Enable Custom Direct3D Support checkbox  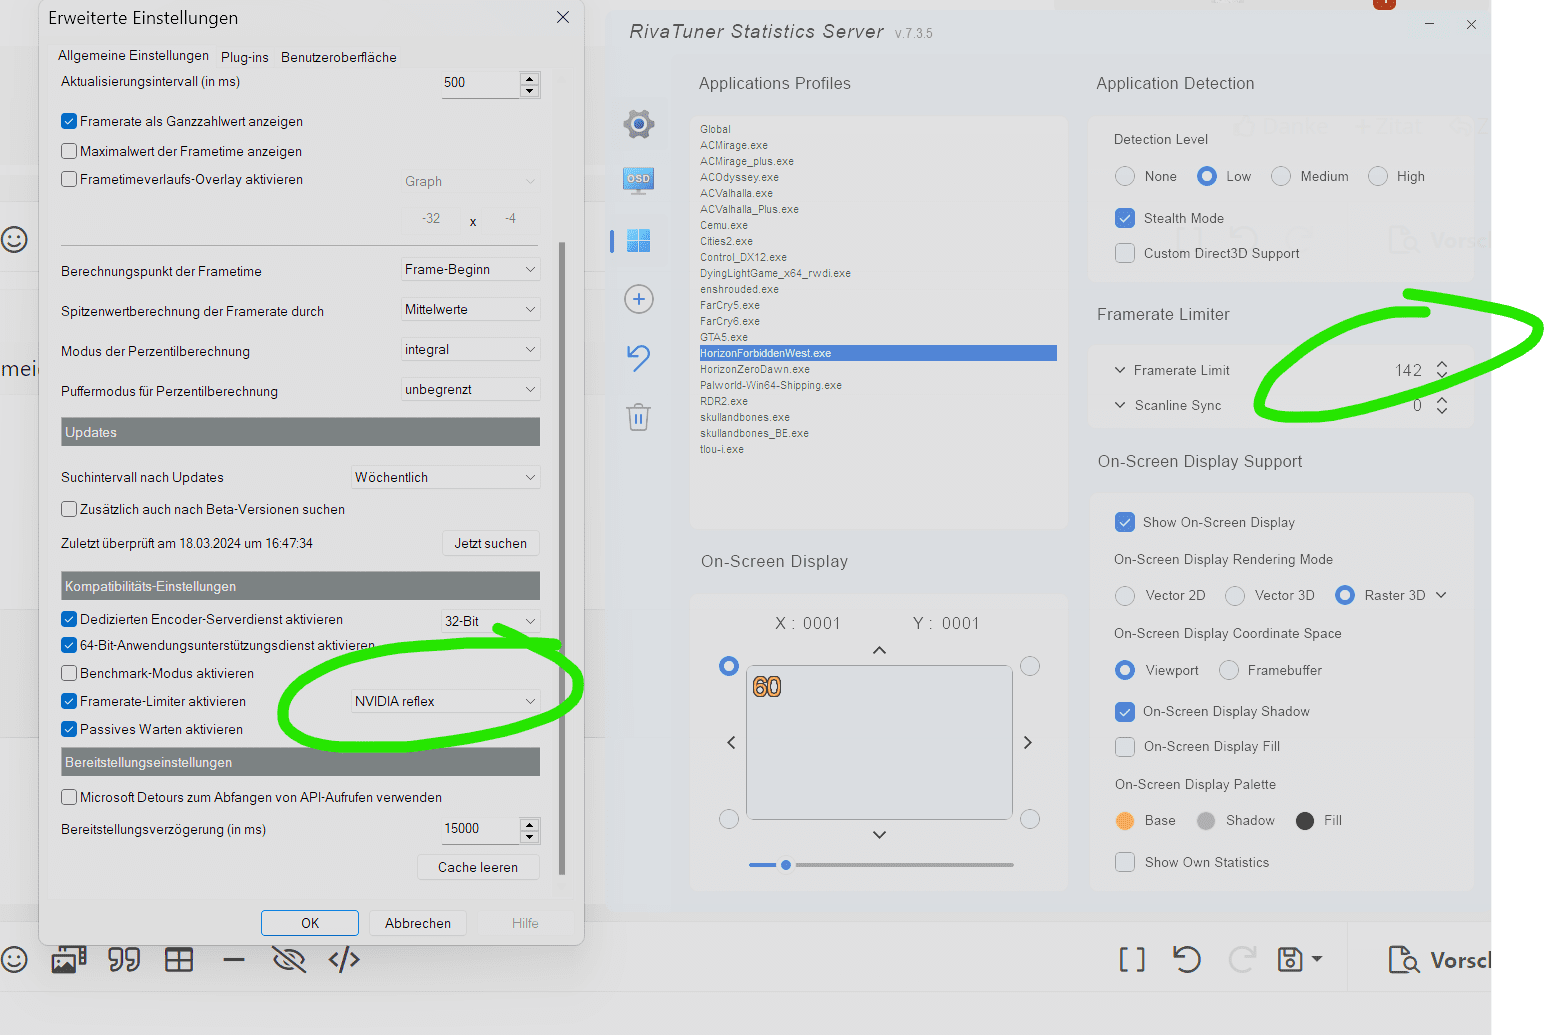[x=1125, y=253]
